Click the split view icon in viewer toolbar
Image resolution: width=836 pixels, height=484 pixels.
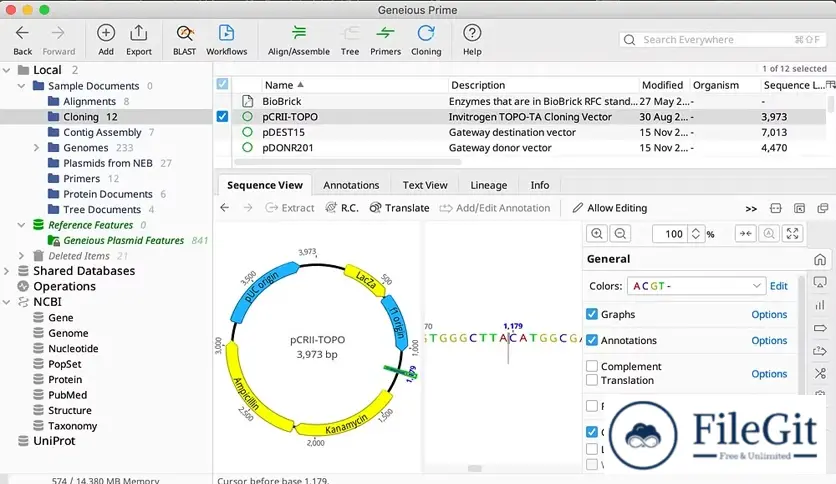point(776,208)
